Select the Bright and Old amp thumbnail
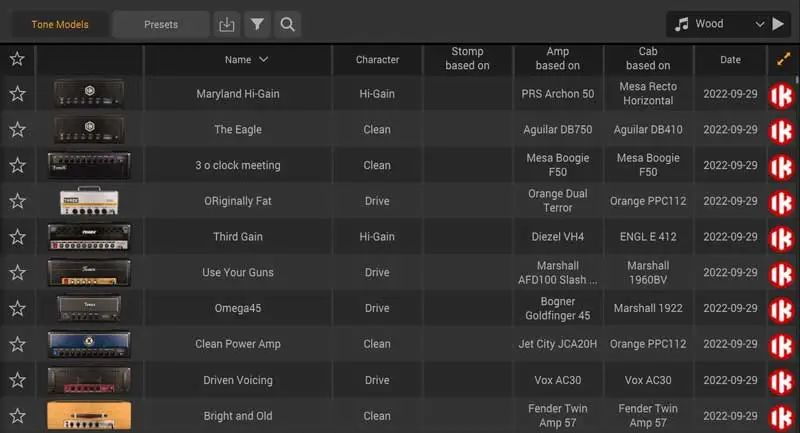This screenshot has width=800, height=433. click(x=89, y=416)
